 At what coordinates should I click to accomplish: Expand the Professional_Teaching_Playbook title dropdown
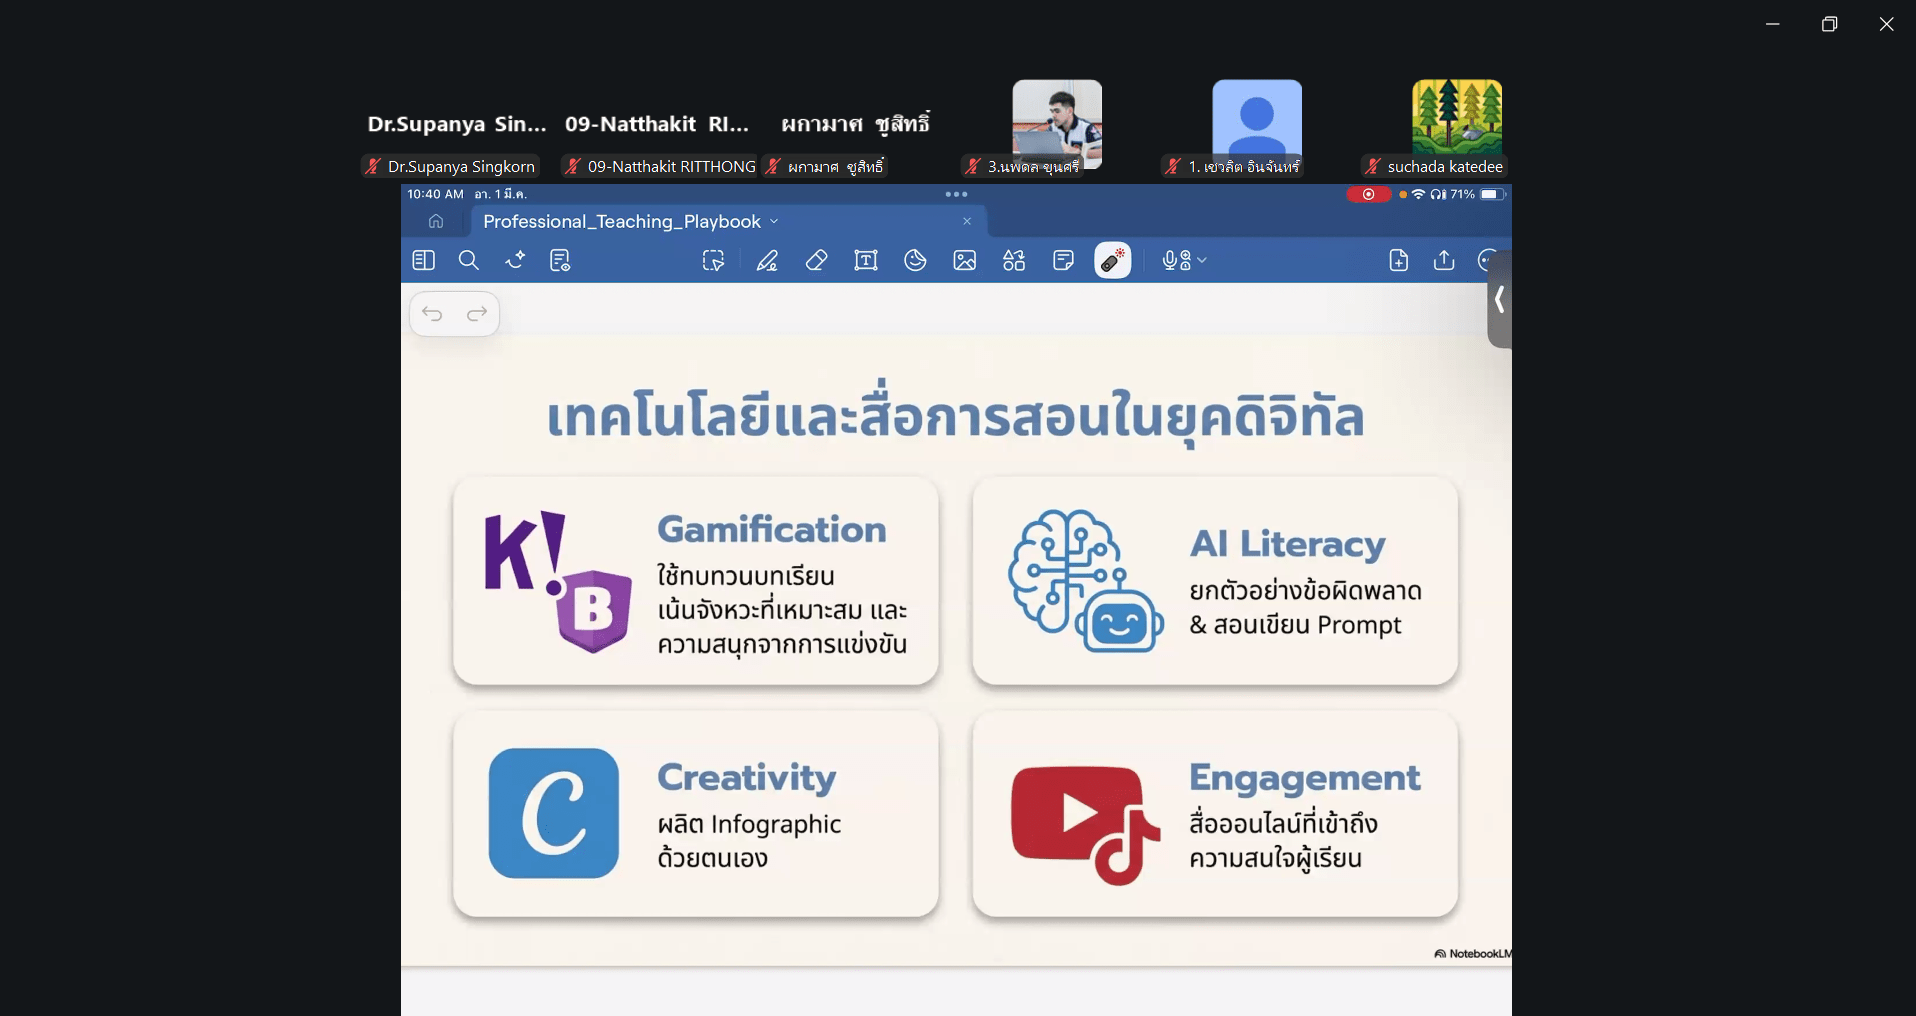tap(774, 222)
